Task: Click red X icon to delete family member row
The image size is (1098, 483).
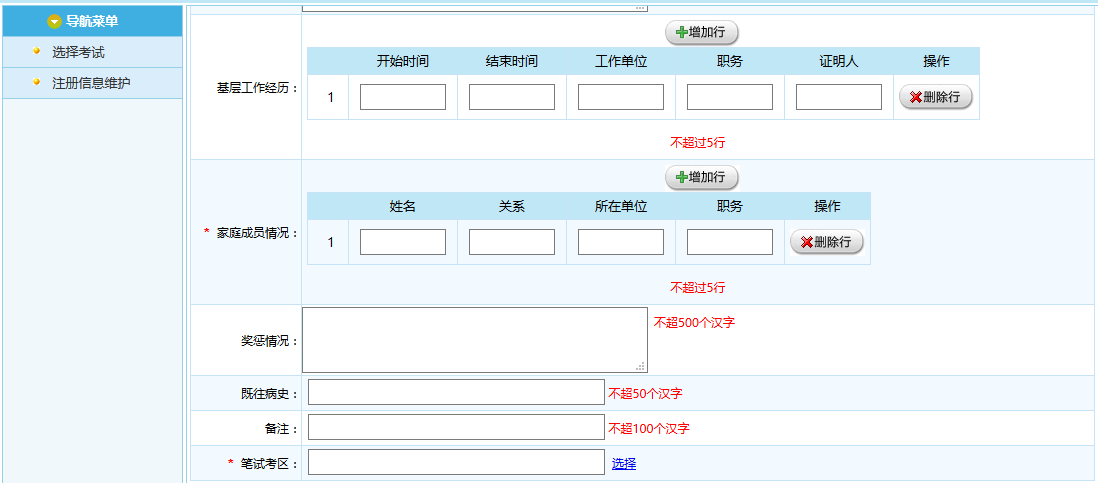Action: click(806, 243)
